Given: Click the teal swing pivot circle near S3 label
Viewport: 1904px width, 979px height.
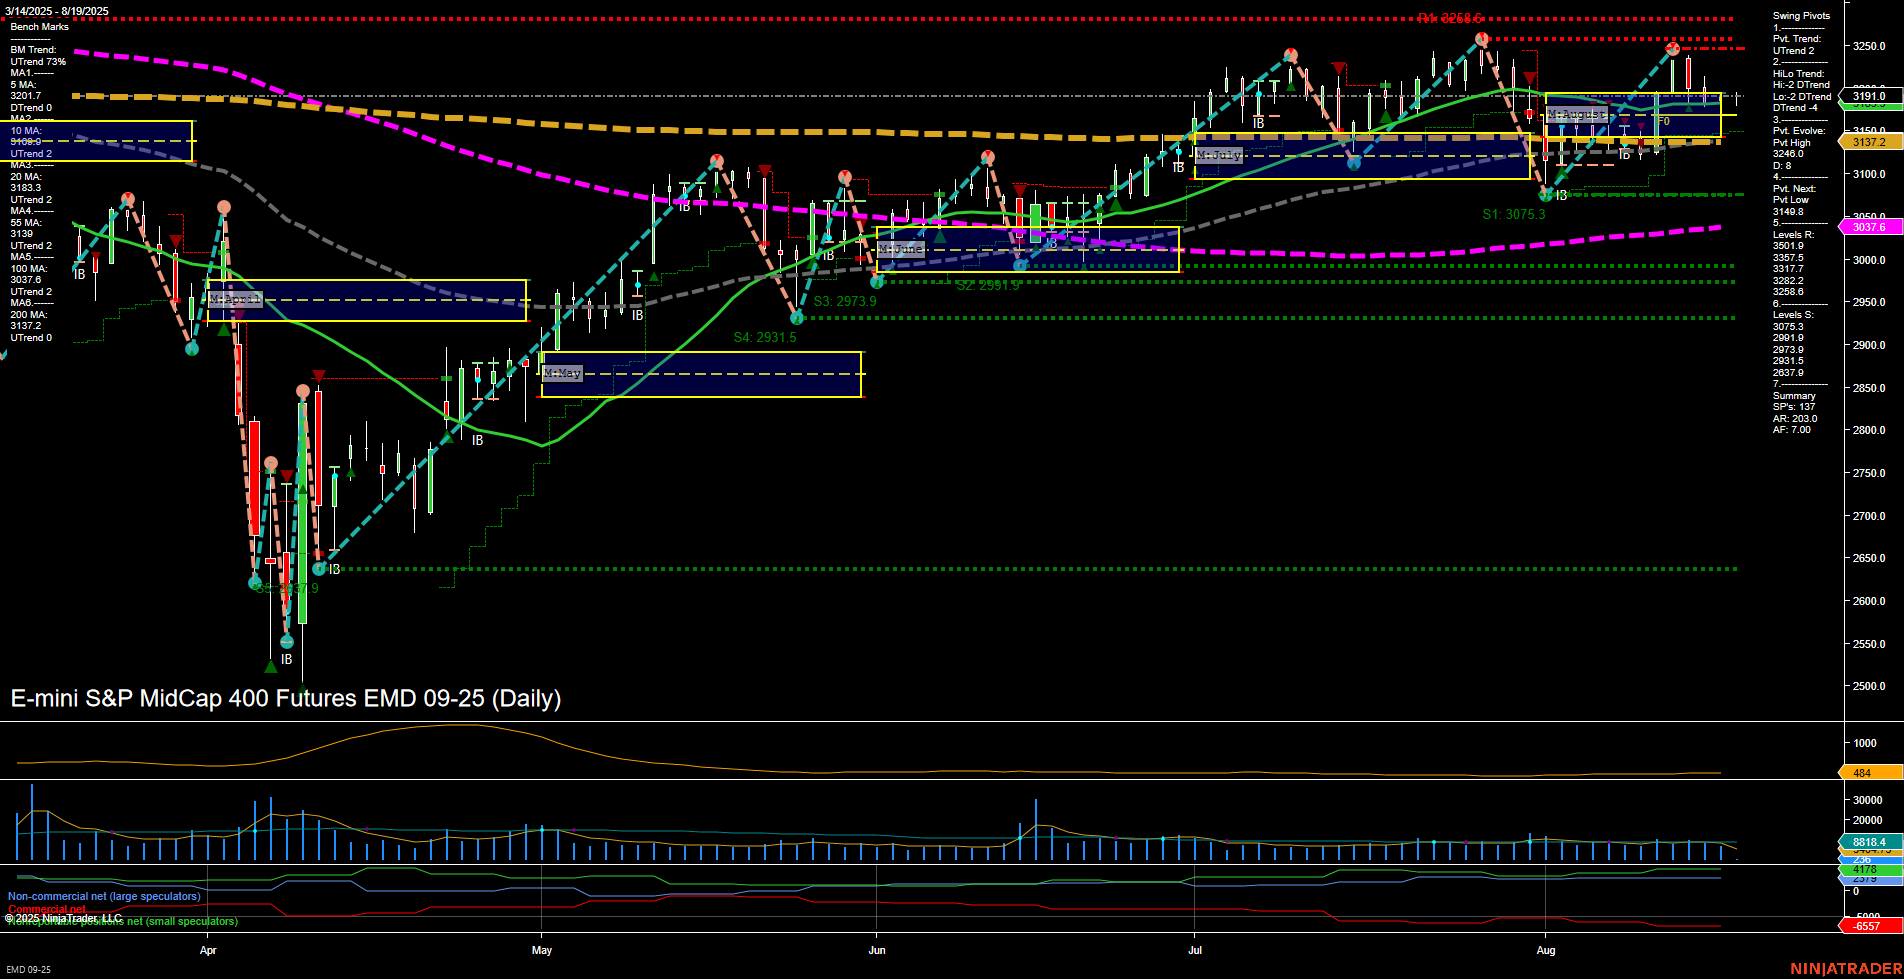Looking at the screenshot, I should click(797, 317).
